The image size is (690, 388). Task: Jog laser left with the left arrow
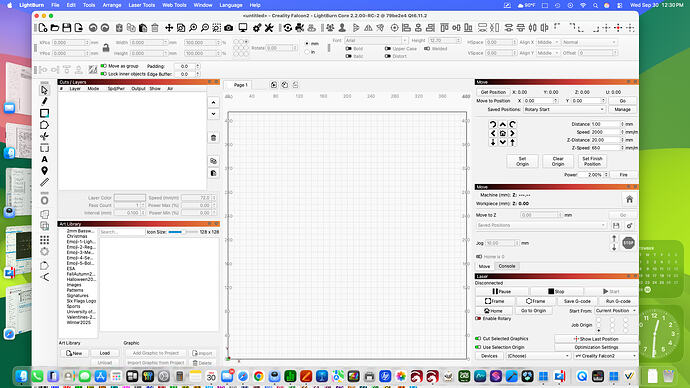click(493, 133)
